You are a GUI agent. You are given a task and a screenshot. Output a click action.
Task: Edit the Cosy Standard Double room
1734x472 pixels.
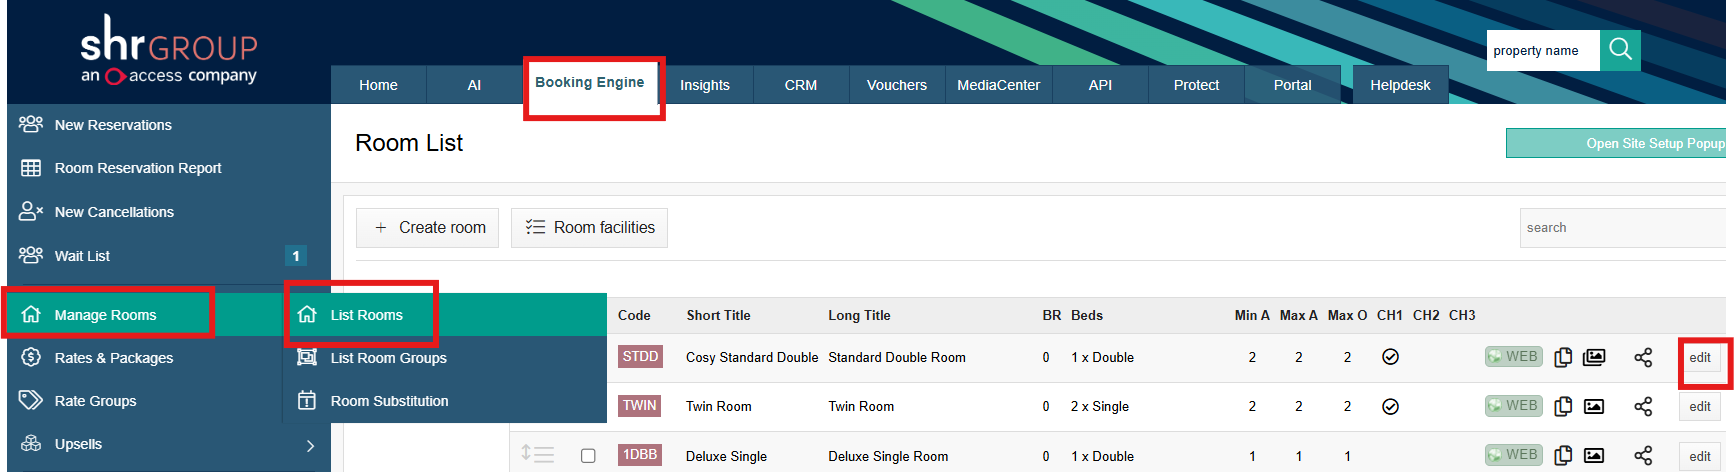click(x=1700, y=357)
